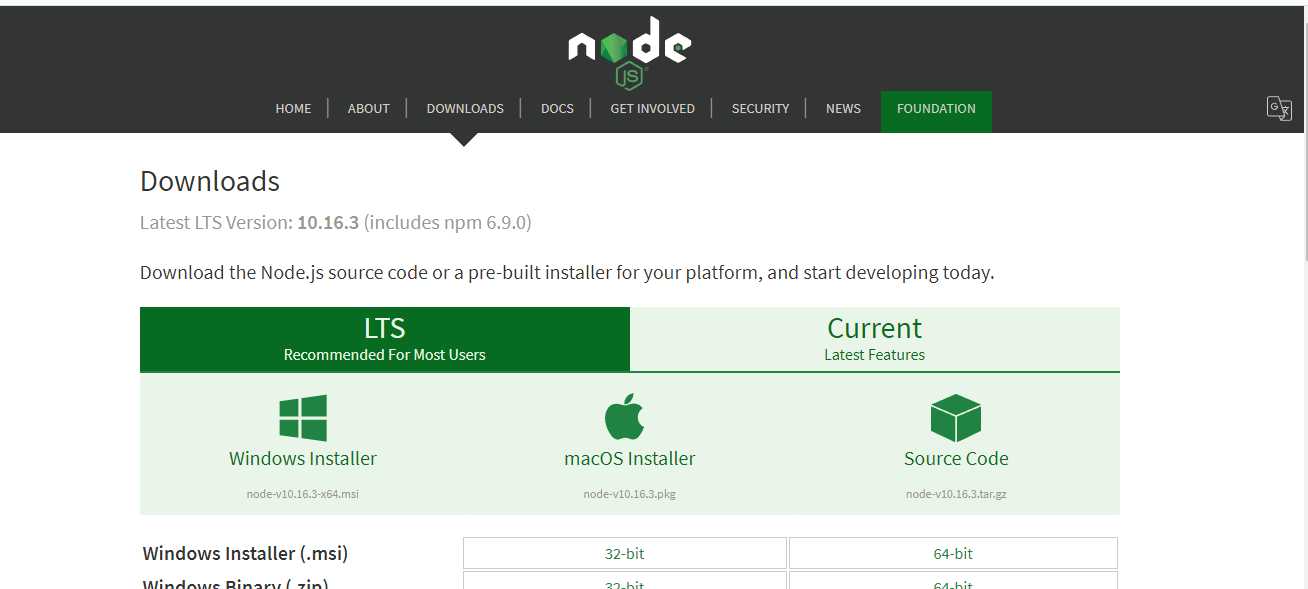
Task: Open the translation language icon
Action: click(x=1279, y=108)
